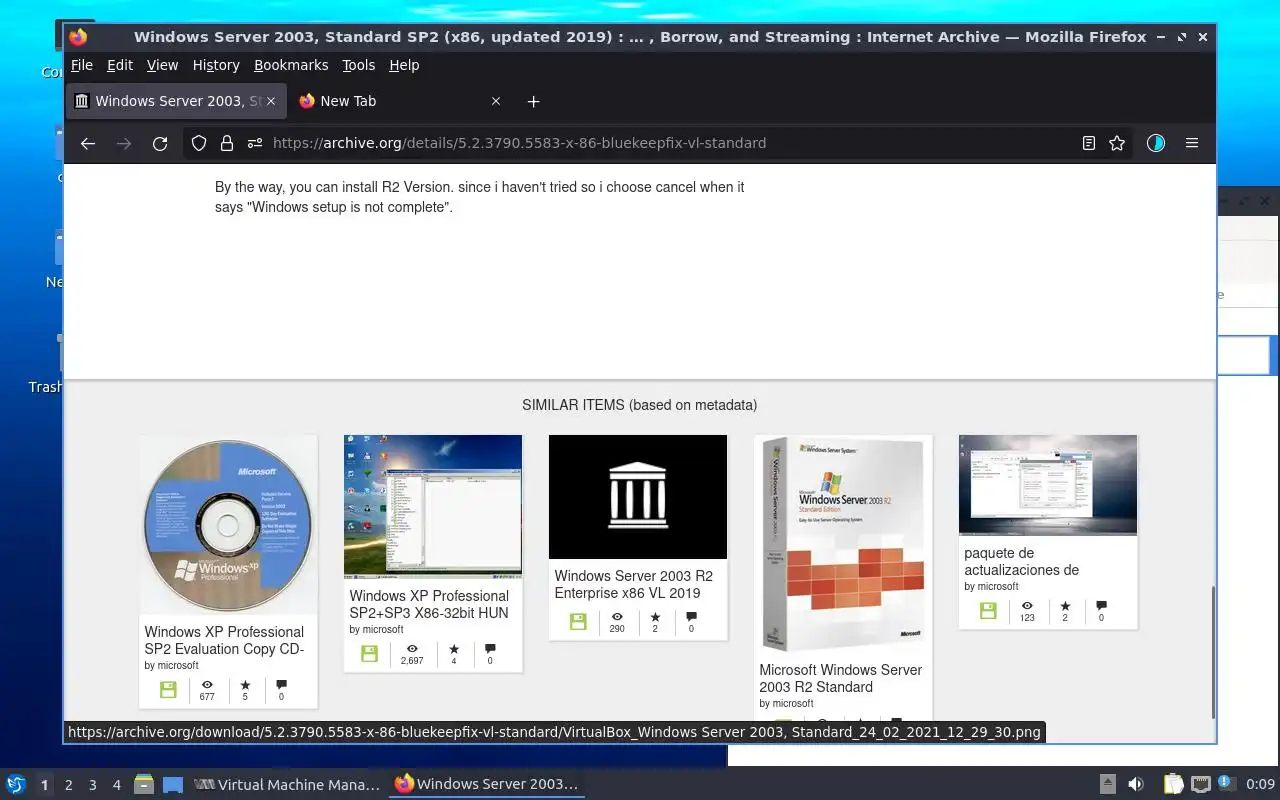Open the Firefox account icon

click(x=1156, y=143)
